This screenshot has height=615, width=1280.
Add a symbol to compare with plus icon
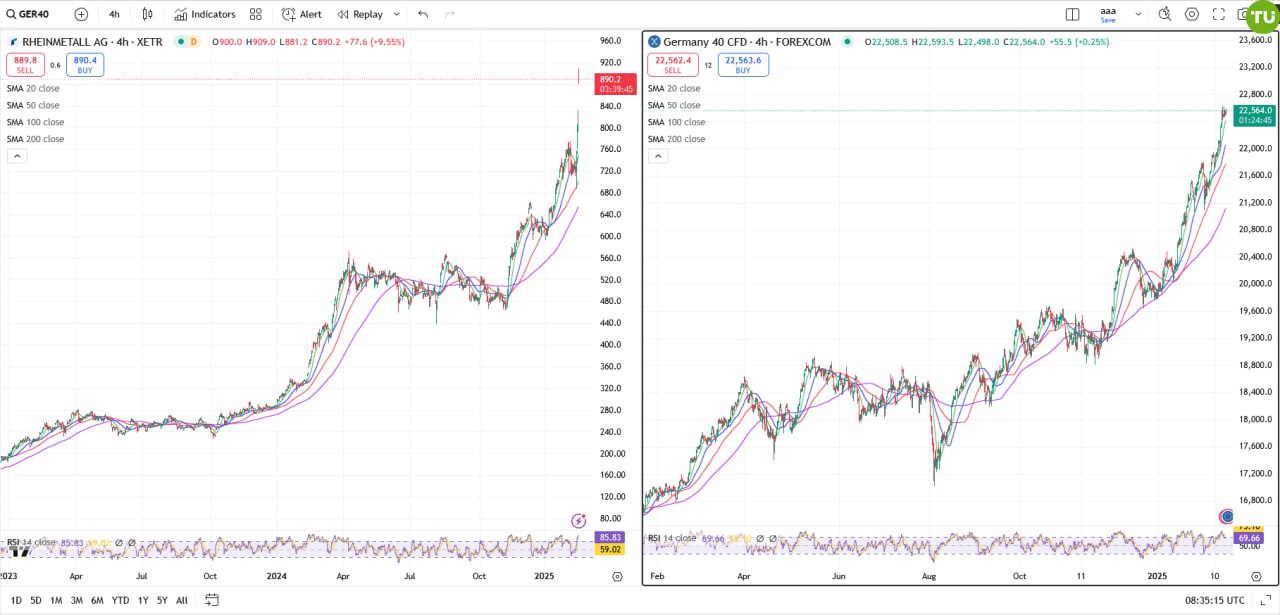click(x=81, y=14)
